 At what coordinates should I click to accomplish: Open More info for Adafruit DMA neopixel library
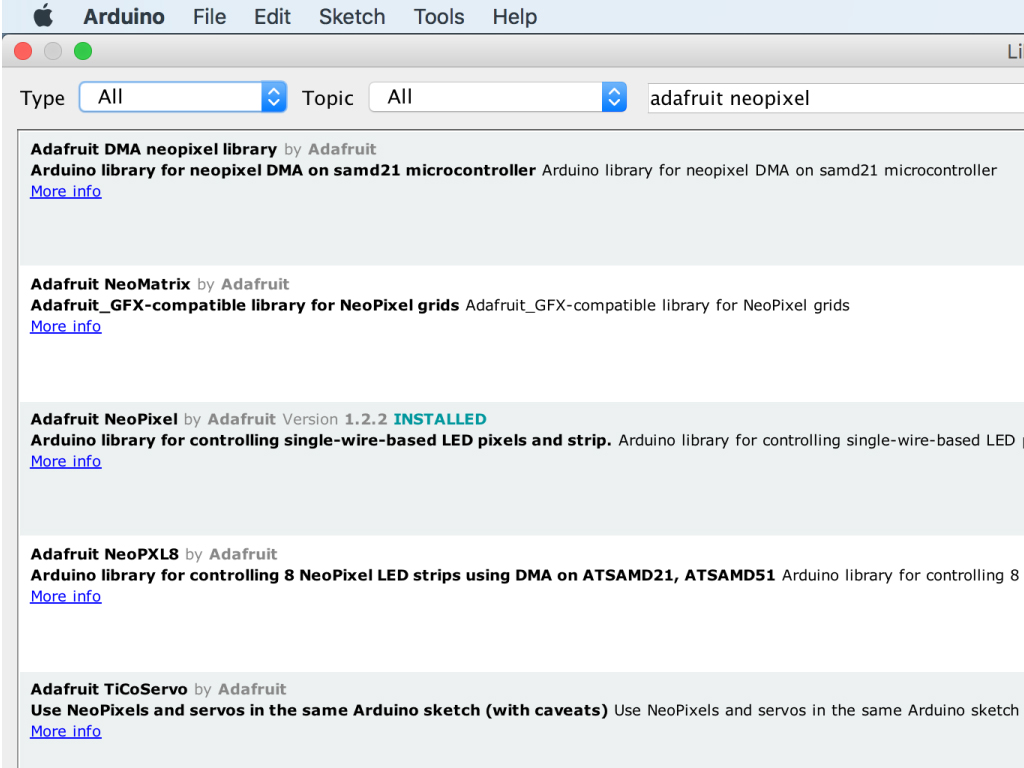[x=66, y=191]
